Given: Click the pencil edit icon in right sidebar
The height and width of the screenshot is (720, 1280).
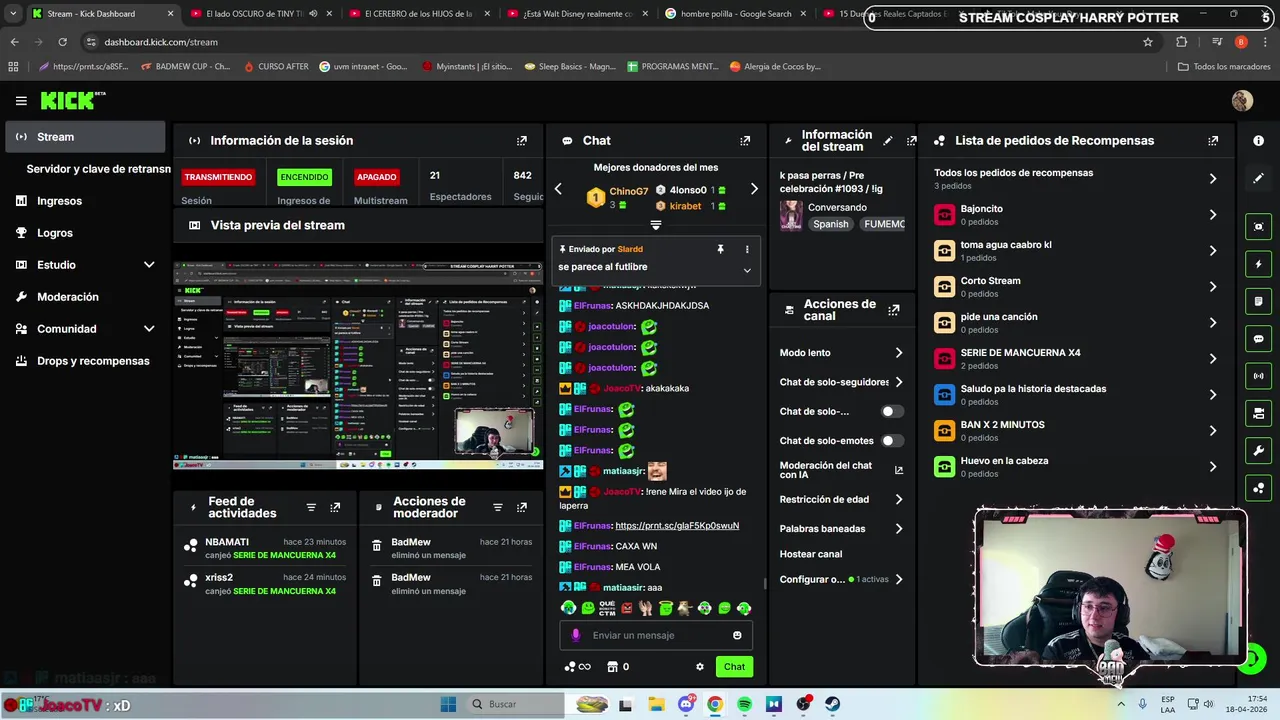Looking at the screenshot, I should coord(1258,178).
